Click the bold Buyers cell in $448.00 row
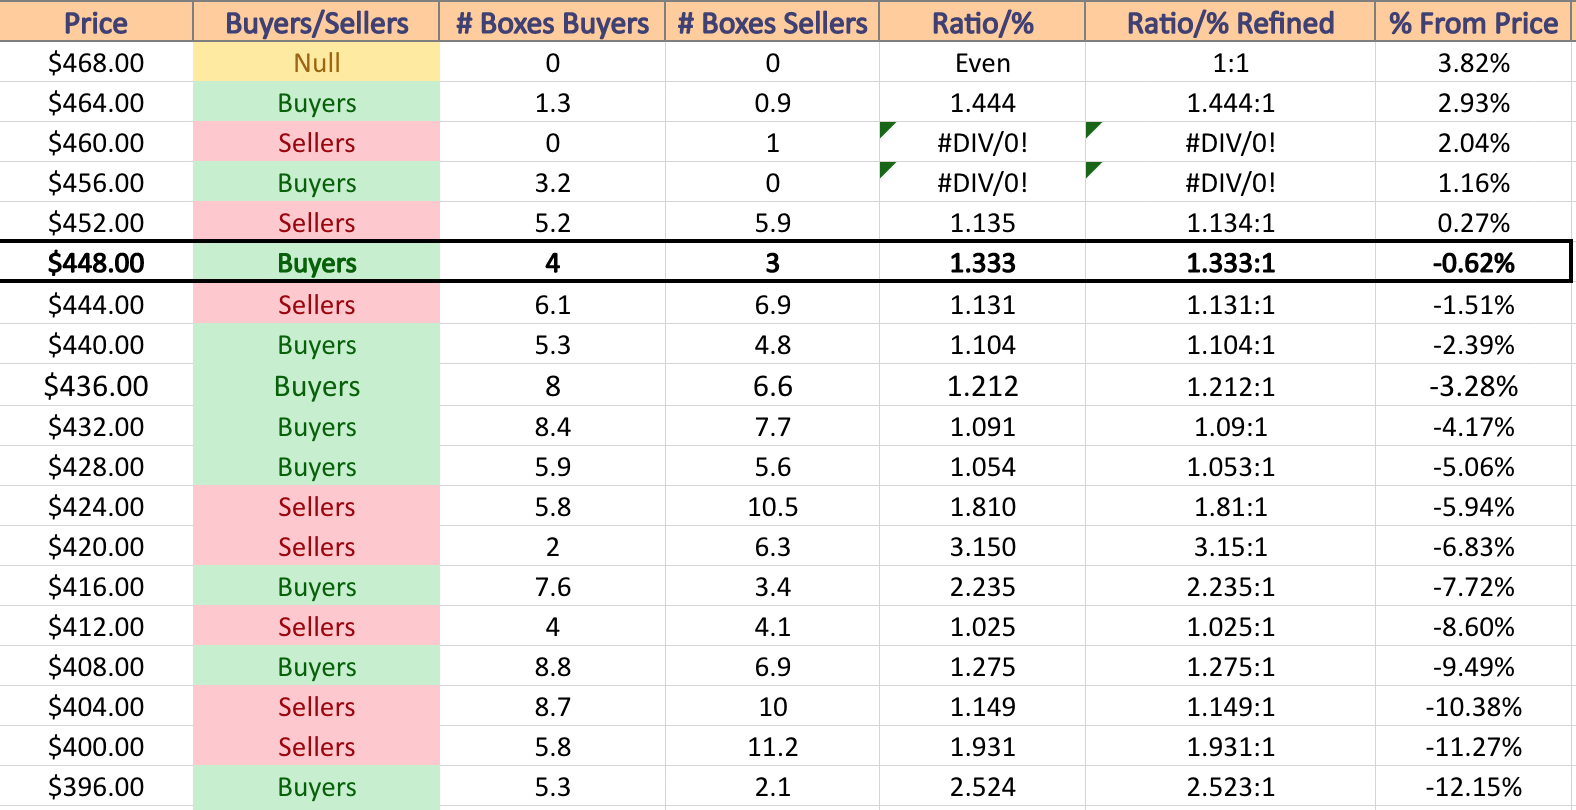The image size is (1576, 810). click(x=316, y=263)
